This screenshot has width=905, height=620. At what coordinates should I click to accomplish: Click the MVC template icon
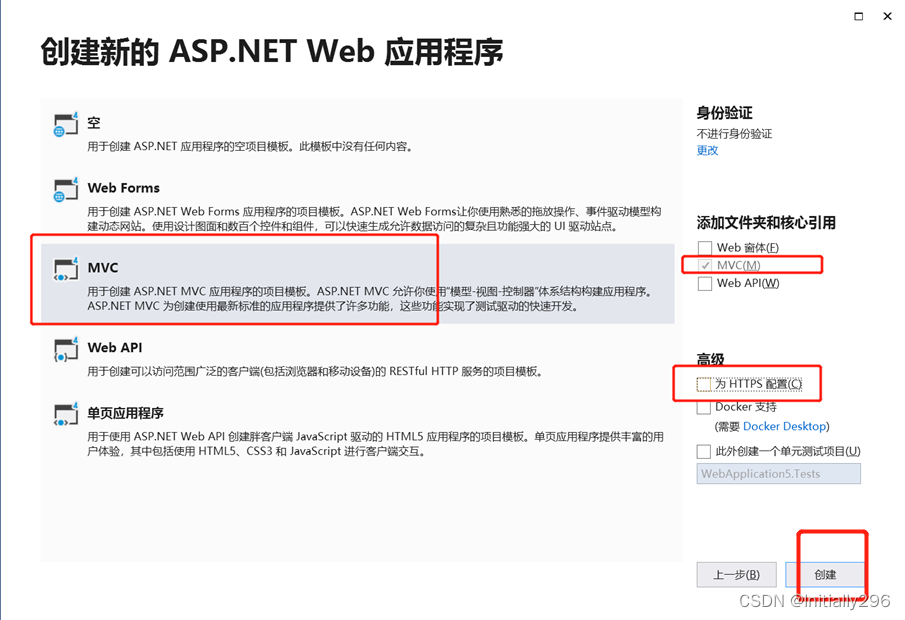click(x=65, y=270)
